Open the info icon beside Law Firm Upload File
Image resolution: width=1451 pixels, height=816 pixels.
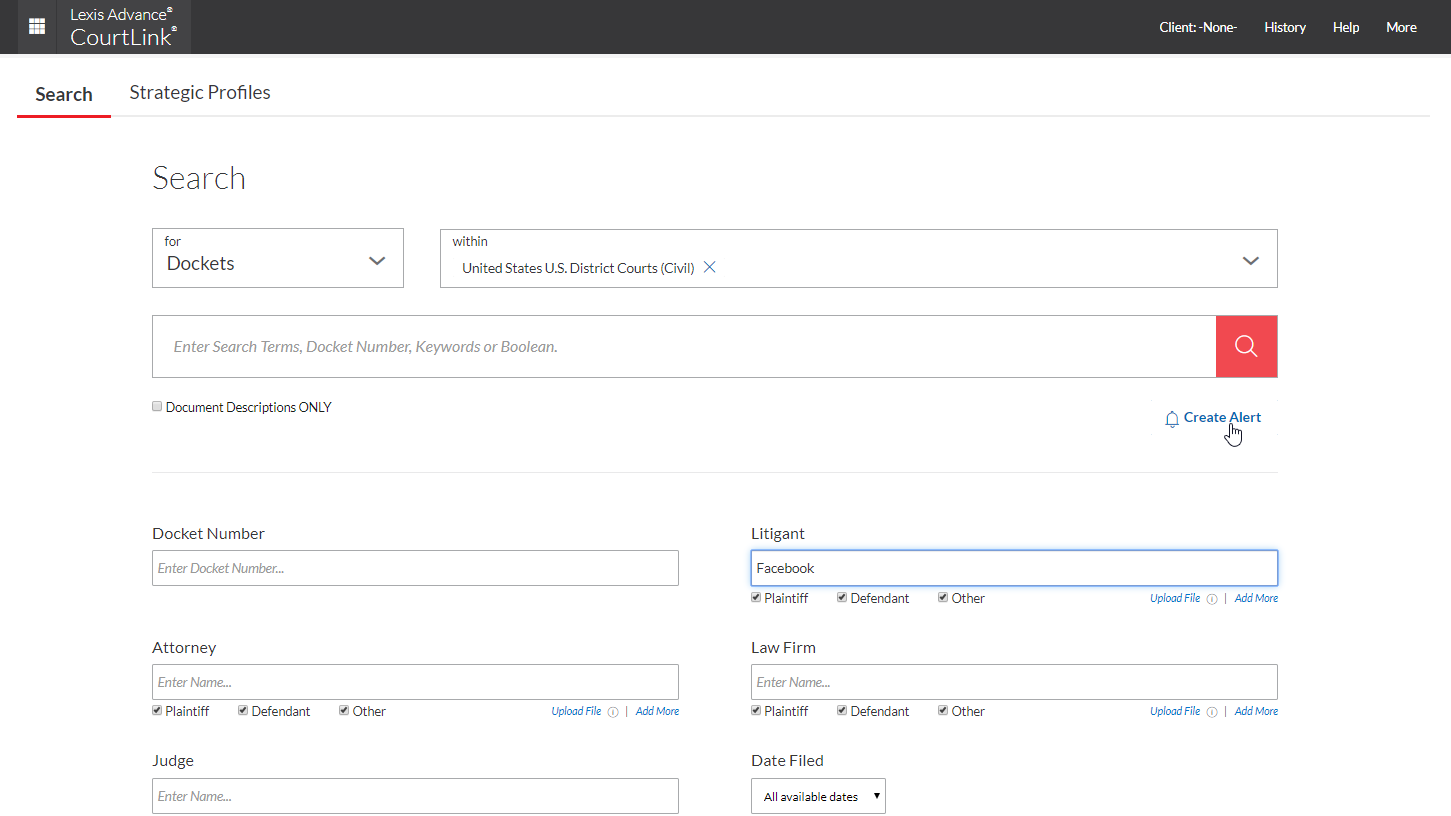click(x=1212, y=711)
